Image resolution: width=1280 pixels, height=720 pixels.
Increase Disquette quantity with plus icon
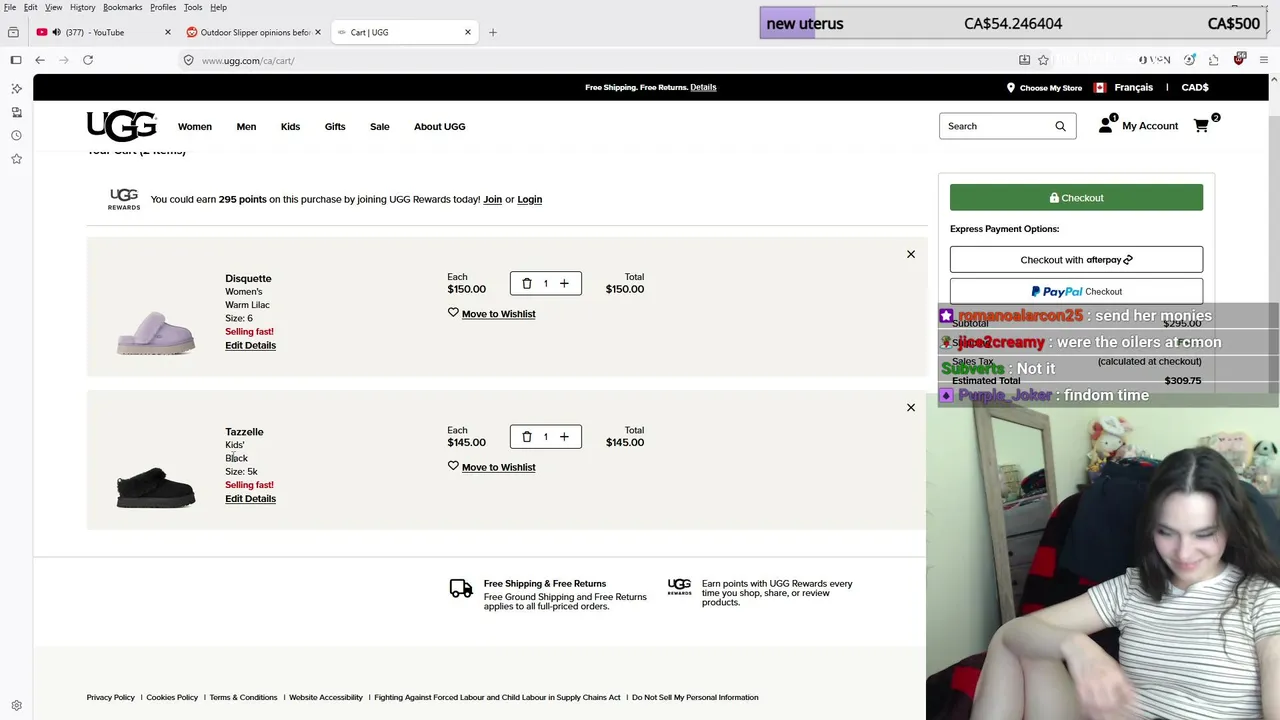(x=564, y=283)
